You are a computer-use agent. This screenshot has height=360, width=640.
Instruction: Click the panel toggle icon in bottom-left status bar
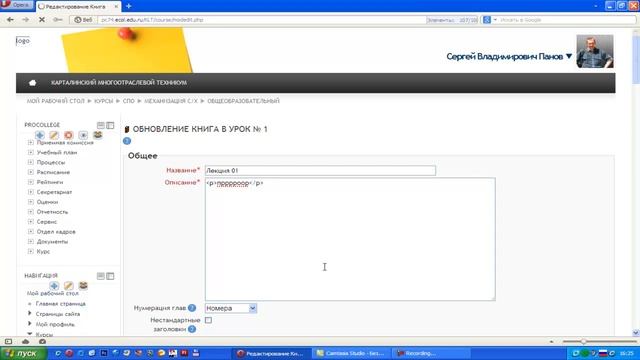pyautogui.click(x=8, y=341)
